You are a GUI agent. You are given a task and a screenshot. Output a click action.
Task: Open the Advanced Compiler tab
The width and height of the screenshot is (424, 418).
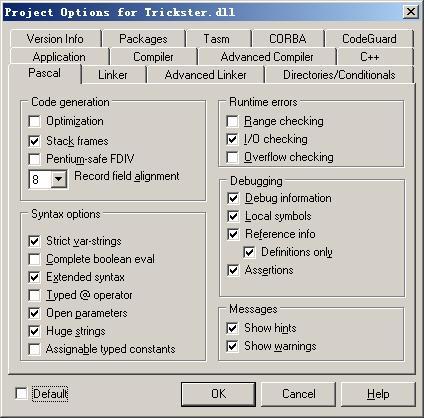(267, 57)
